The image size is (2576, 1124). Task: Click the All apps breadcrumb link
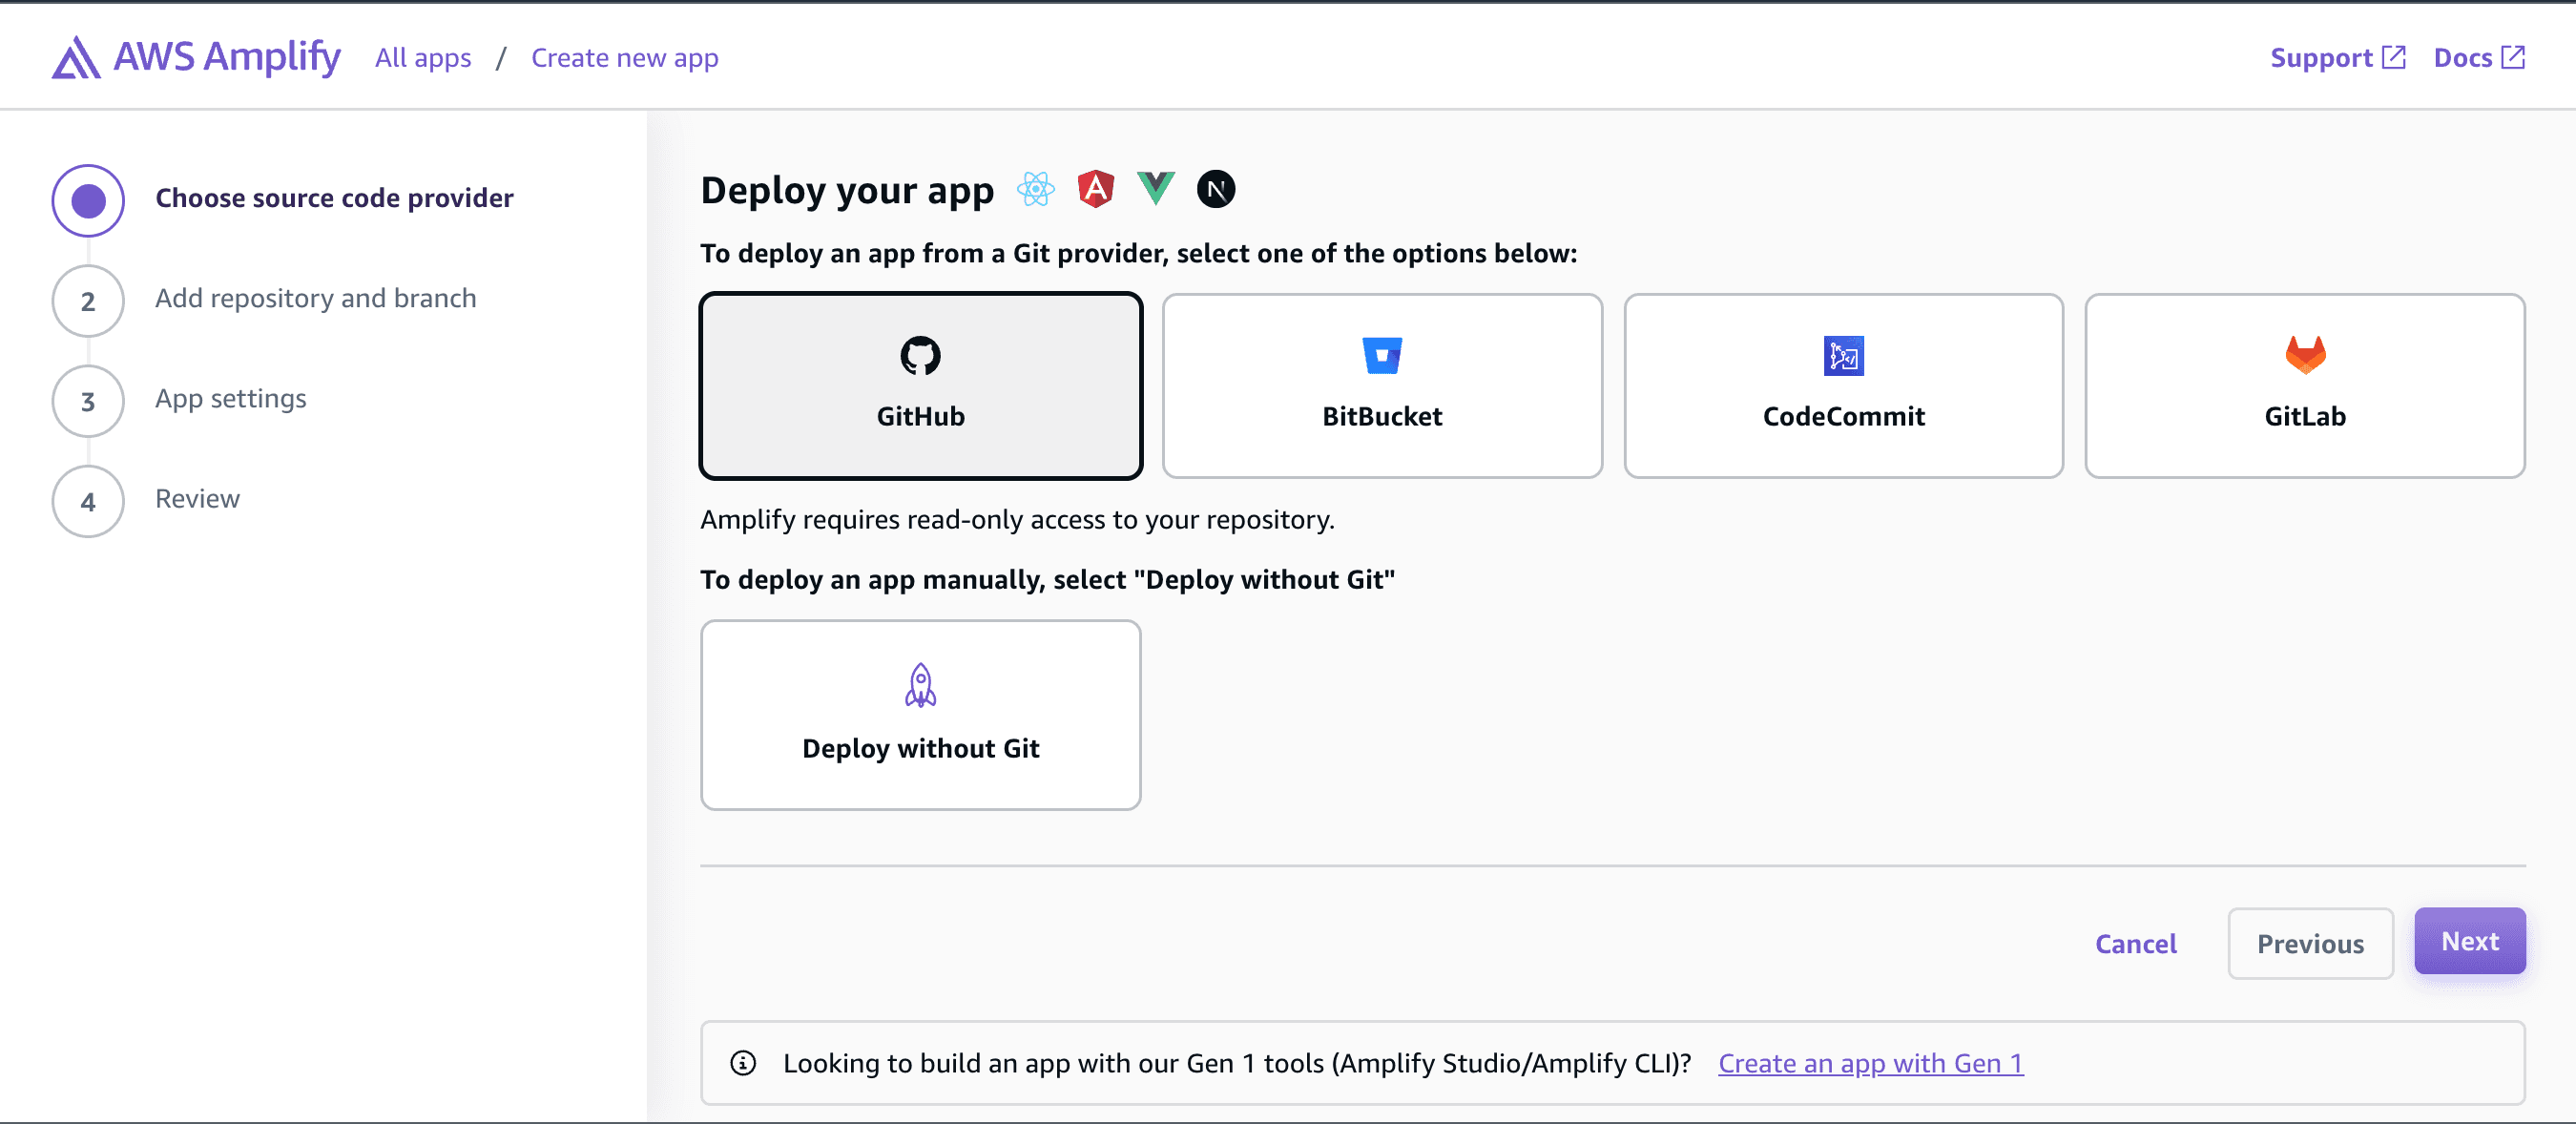coord(423,56)
